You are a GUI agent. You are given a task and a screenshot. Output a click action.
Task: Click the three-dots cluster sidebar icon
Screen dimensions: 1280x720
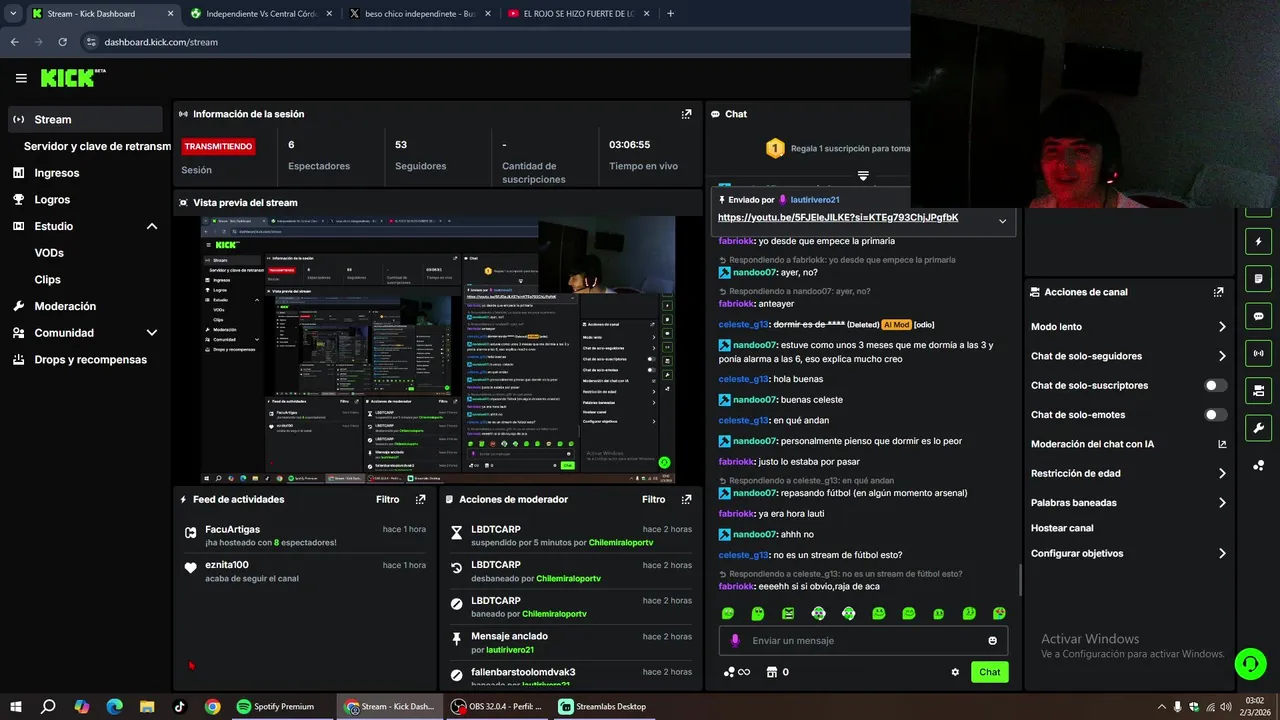(x=1258, y=465)
